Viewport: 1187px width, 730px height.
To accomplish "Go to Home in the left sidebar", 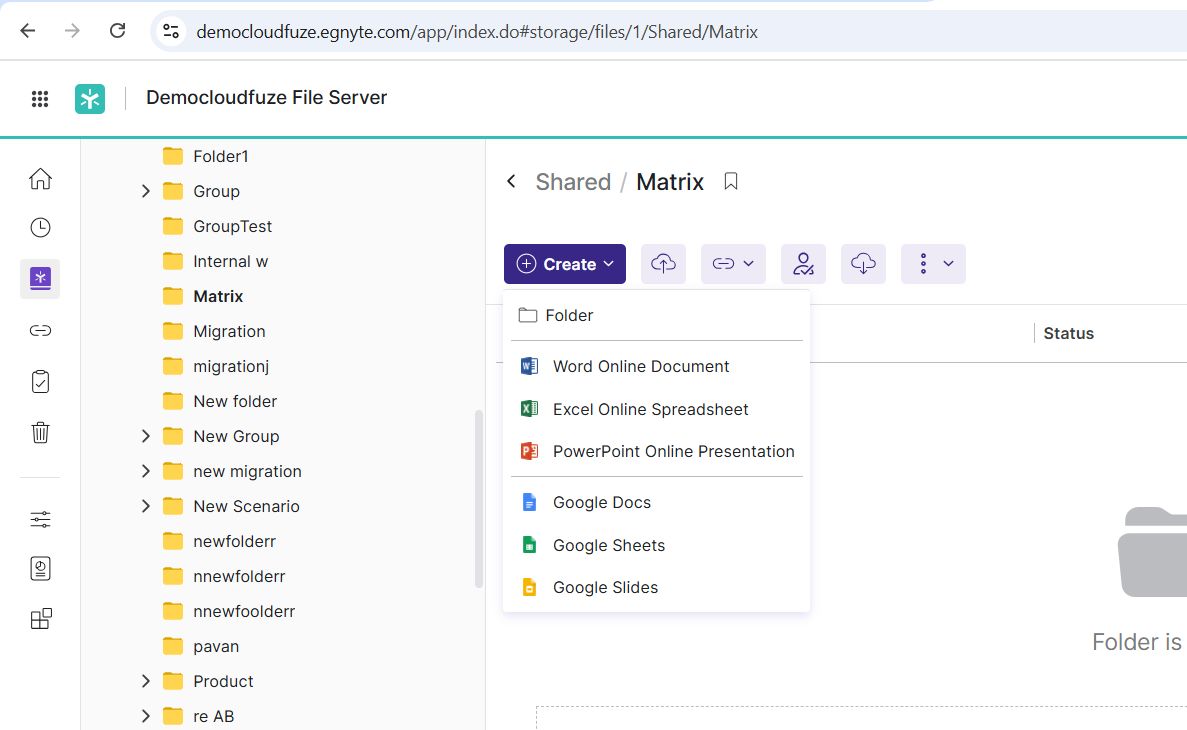I will (40, 179).
